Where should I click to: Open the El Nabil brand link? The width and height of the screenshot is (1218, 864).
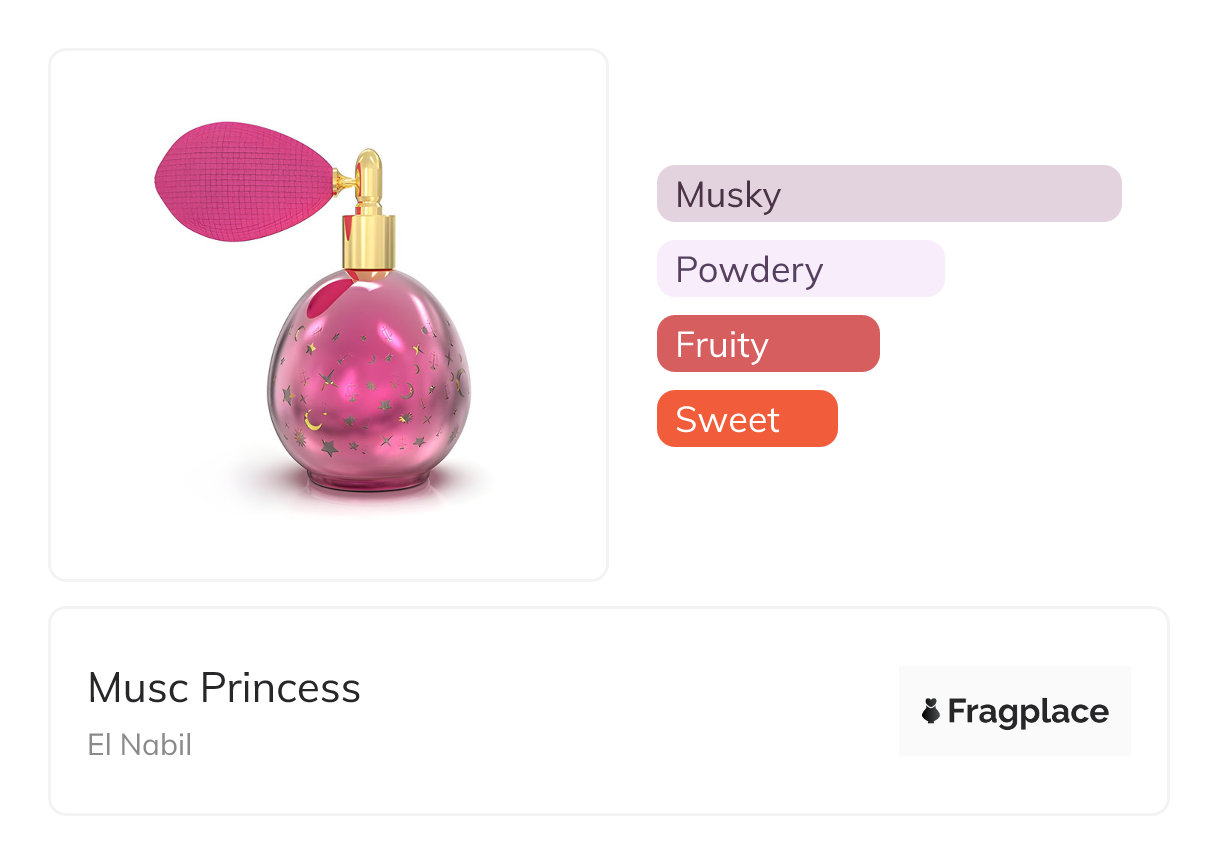(139, 745)
